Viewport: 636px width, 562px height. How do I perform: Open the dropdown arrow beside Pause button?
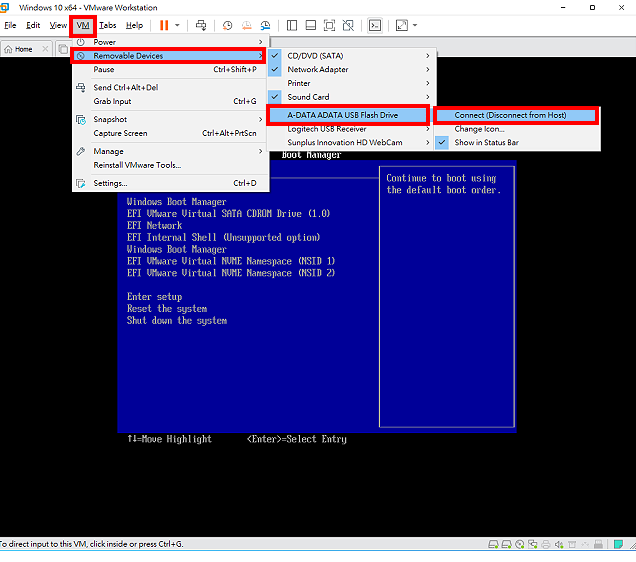177,25
